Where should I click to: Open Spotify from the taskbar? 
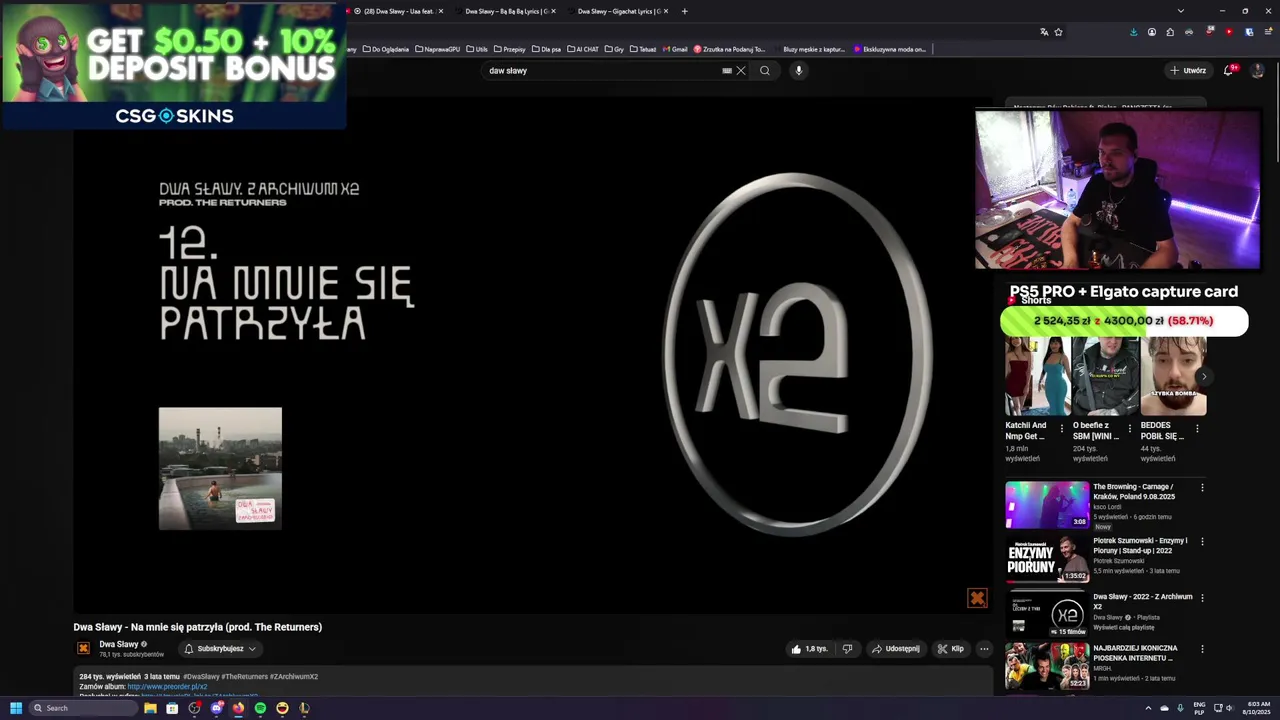pos(260,708)
